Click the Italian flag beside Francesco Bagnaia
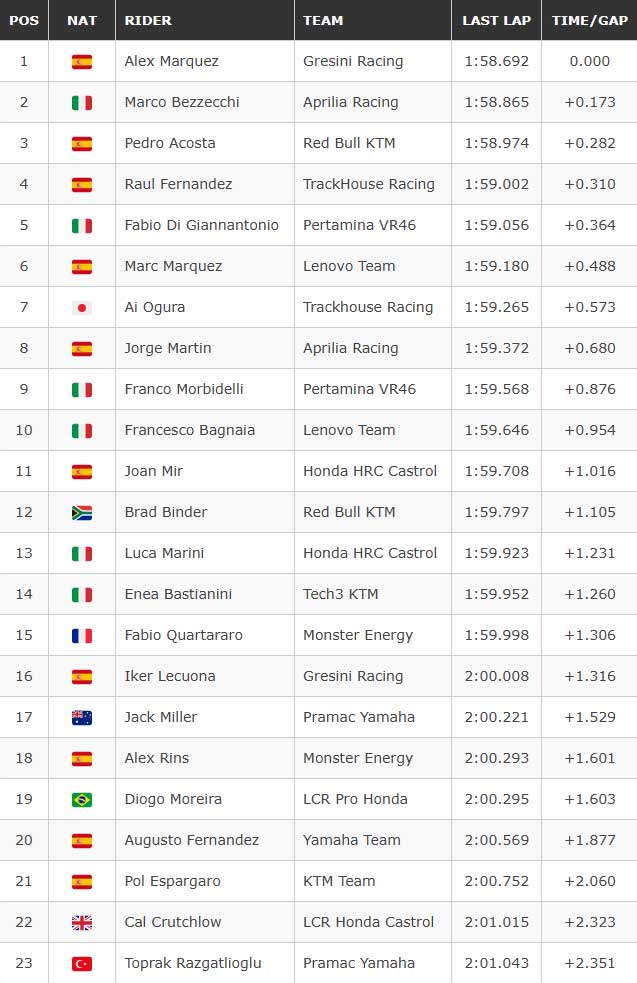 pyautogui.click(x=82, y=430)
